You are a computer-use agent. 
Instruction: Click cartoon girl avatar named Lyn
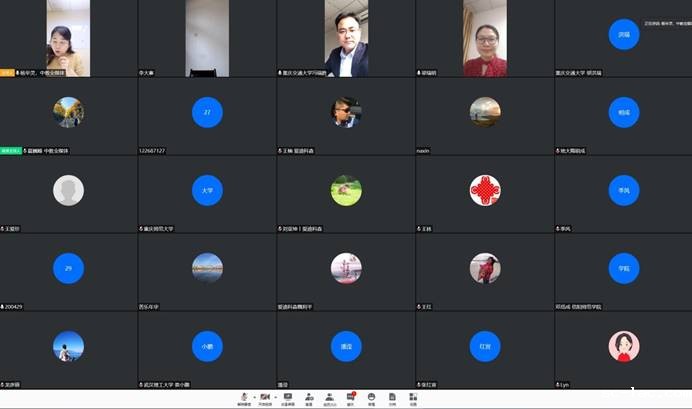[x=623, y=346]
